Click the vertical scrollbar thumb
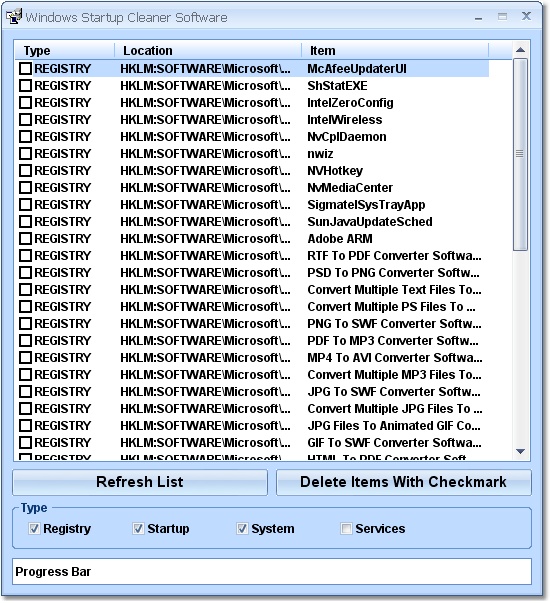Viewport: 550px width, 603px height. [x=520, y=154]
